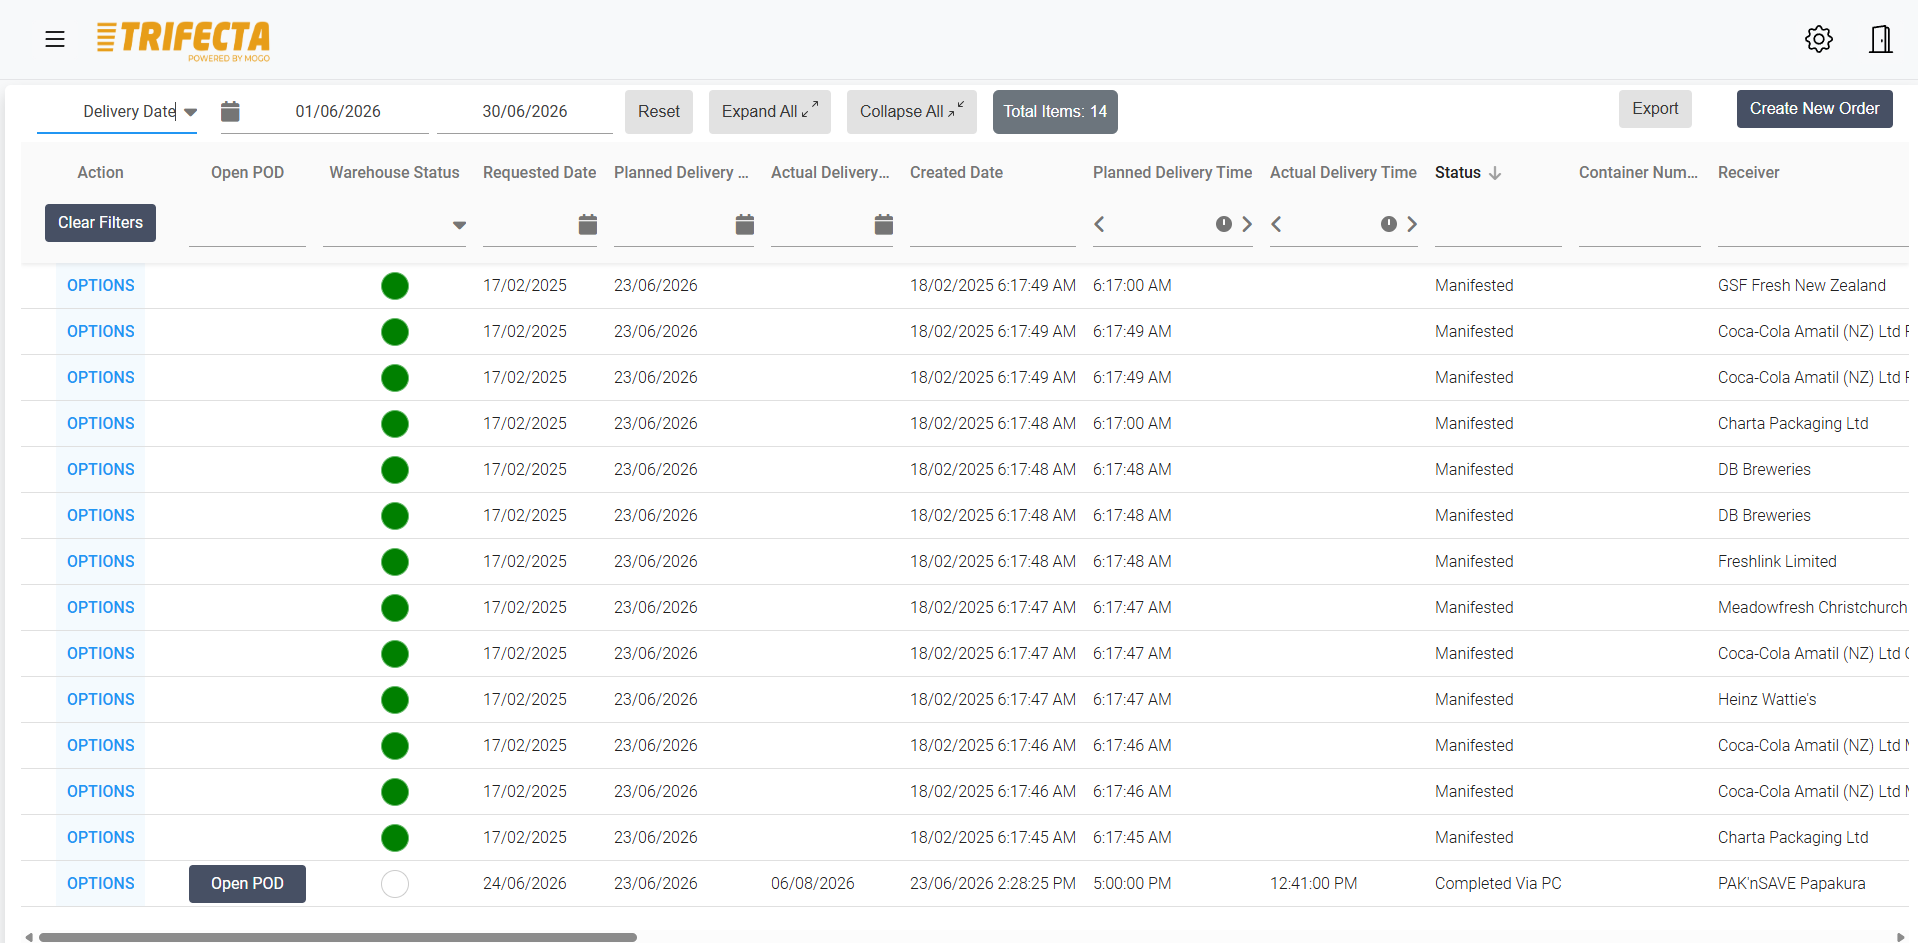The width and height of the screenshot is (1918, 943).
Task: Click next arrow in Actual Delivery Time filter
Action: 1411,224
